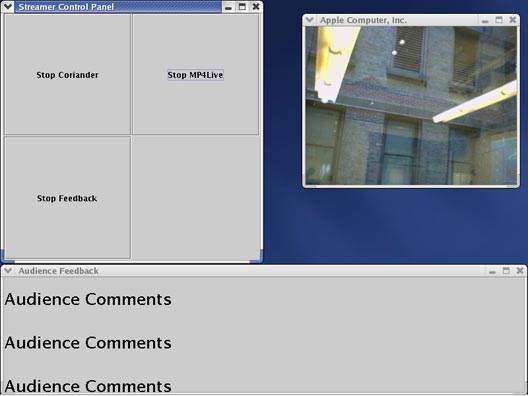528x396 pixels.
Task: Close the Apple Computer, Inc. video window
Action: pyautogui.click(x=513, y=21)
